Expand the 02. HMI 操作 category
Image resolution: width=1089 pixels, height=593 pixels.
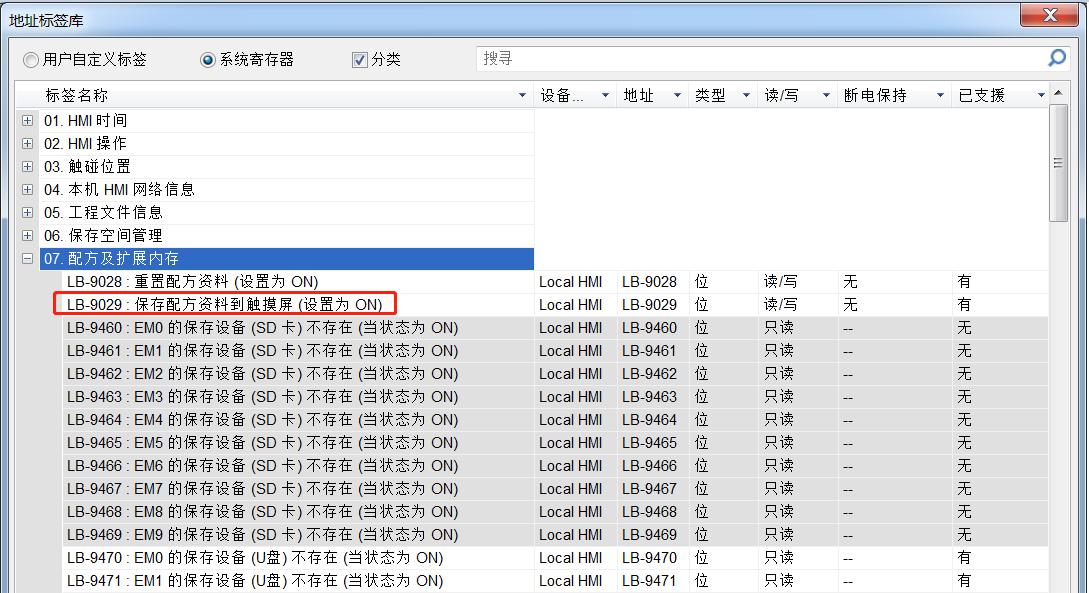click(x=27, y=144)
